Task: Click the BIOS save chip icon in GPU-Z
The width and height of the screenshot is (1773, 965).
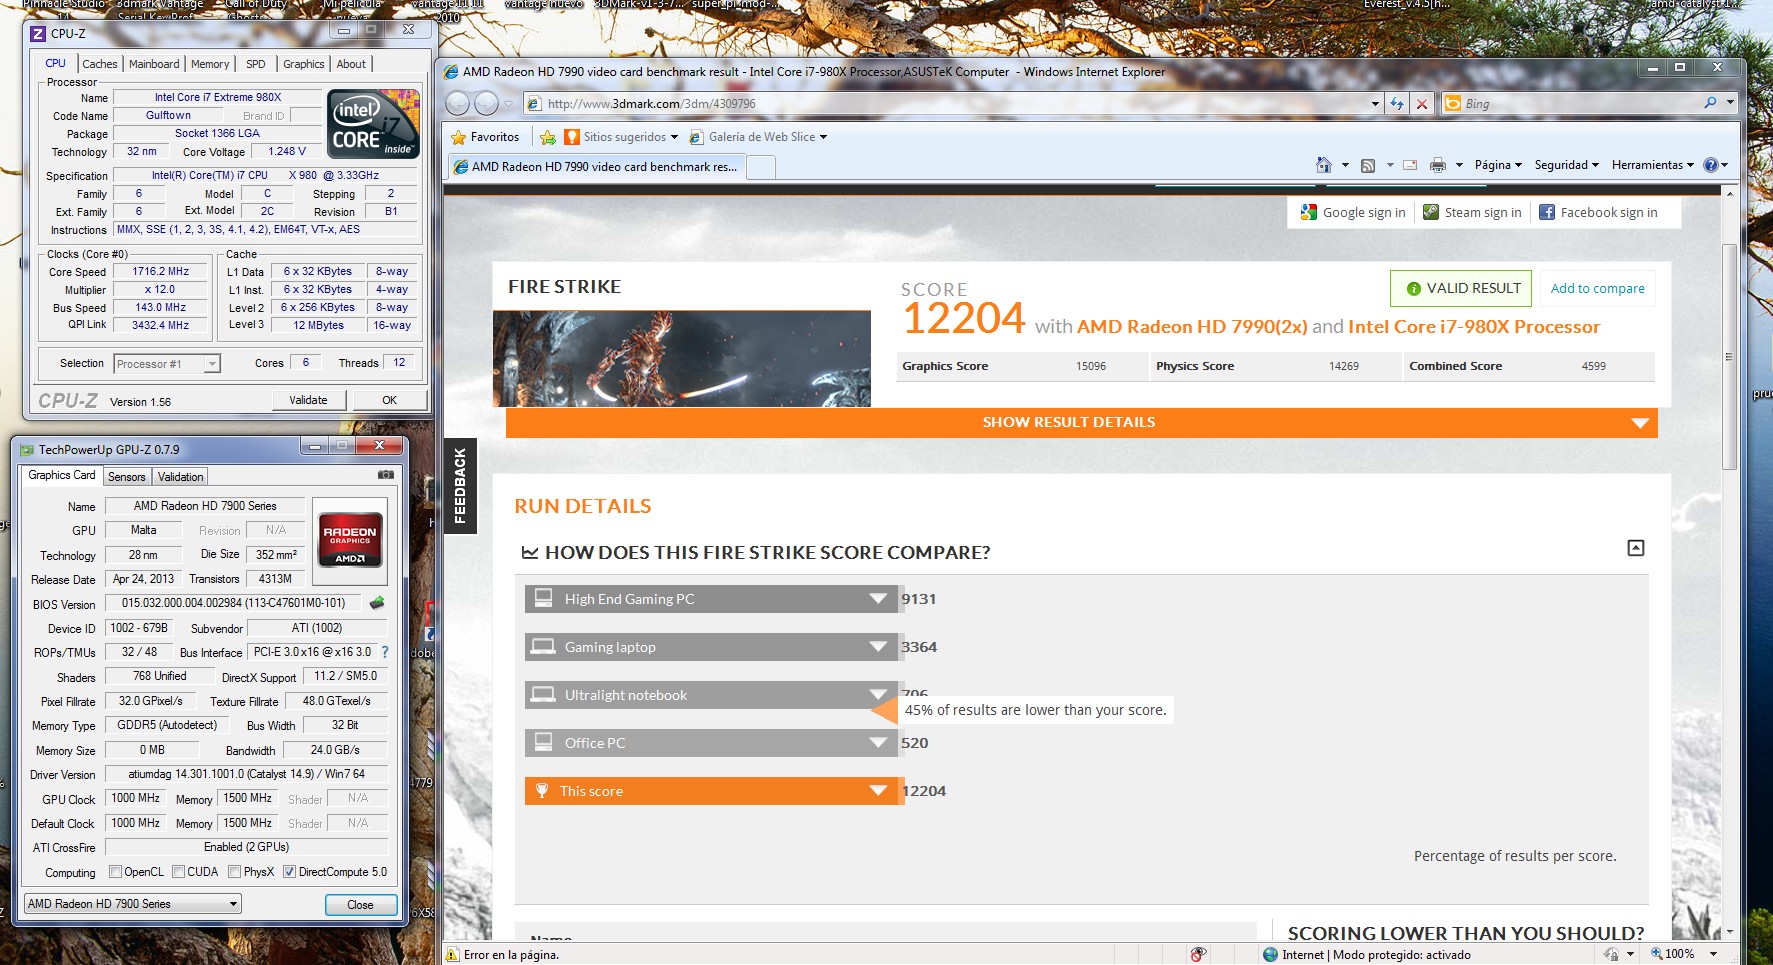Action: click(x=377, y=603)
